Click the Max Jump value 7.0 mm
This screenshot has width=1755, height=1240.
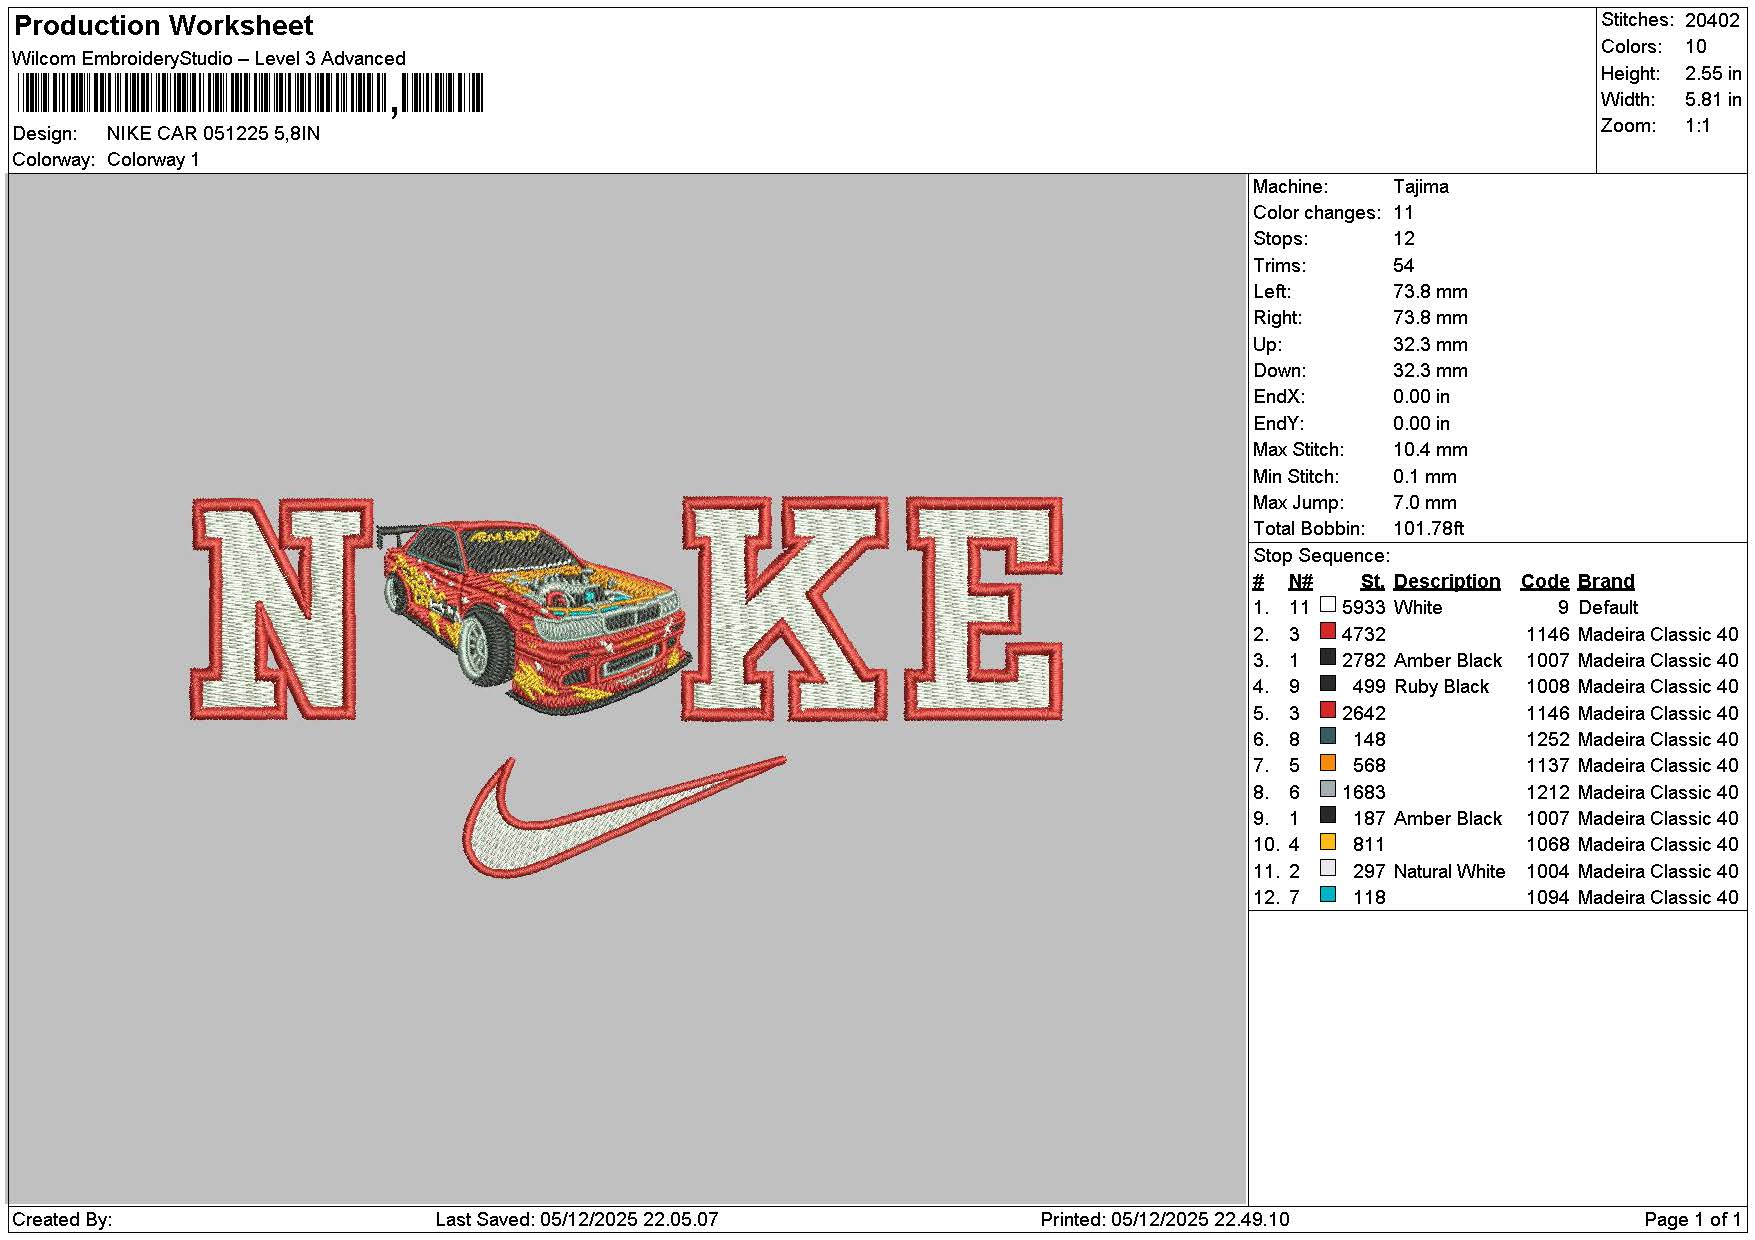click(x=1424, y=502)
